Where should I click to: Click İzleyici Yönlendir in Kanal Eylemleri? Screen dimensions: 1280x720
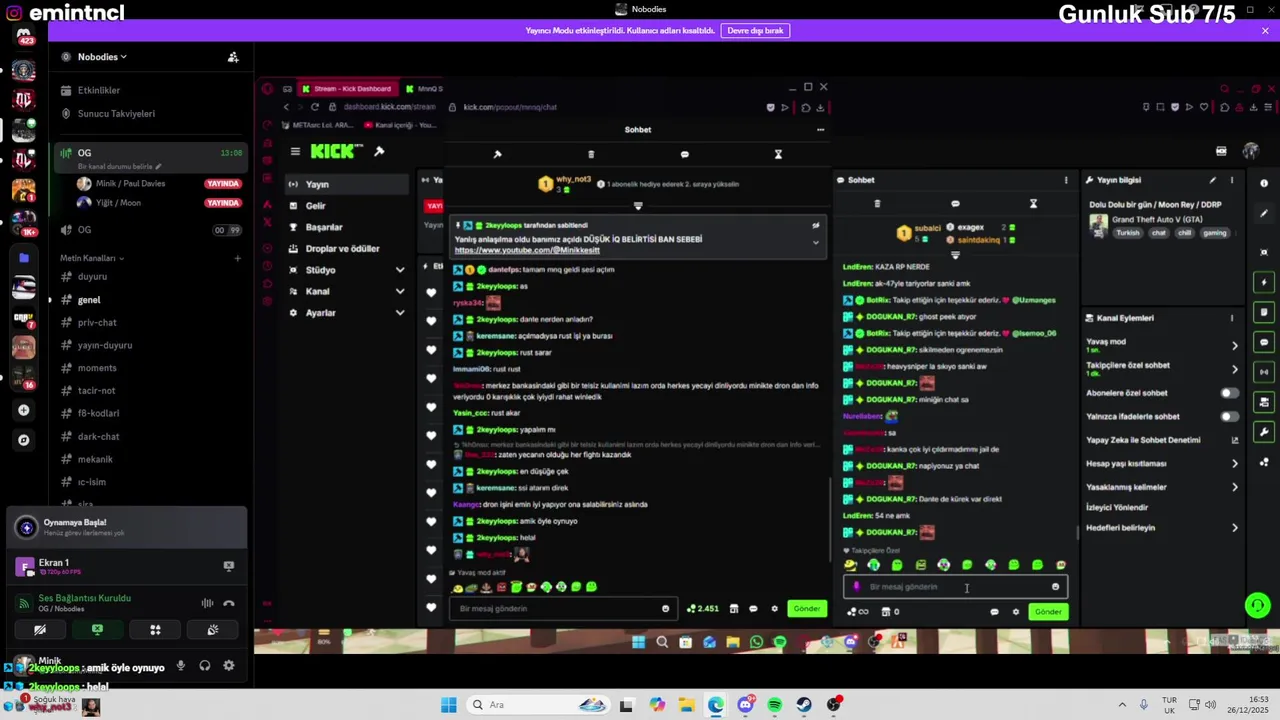tap(1117, 507)
